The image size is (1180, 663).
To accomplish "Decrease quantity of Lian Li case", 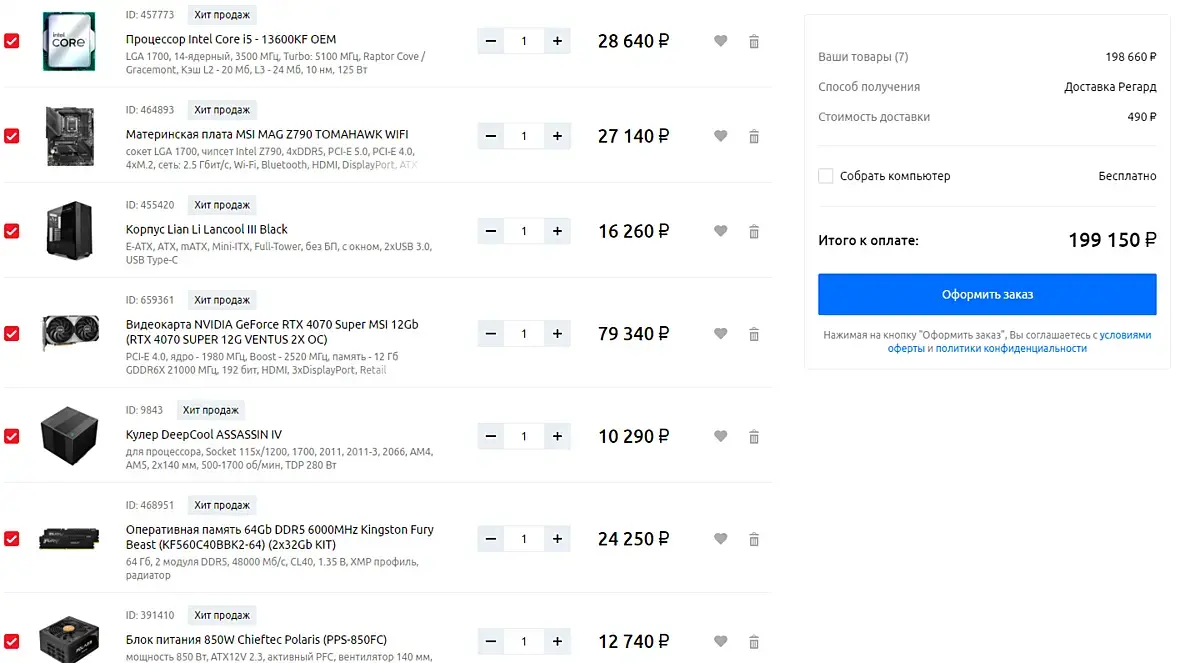I will click(x=491, y=231).
